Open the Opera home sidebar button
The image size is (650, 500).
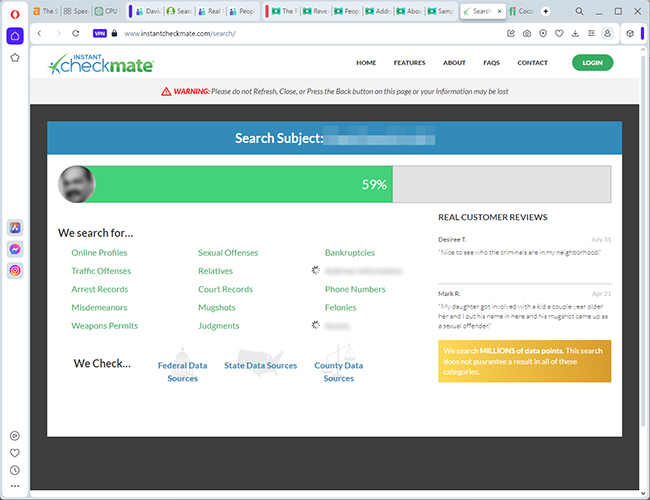coord(15,36)
